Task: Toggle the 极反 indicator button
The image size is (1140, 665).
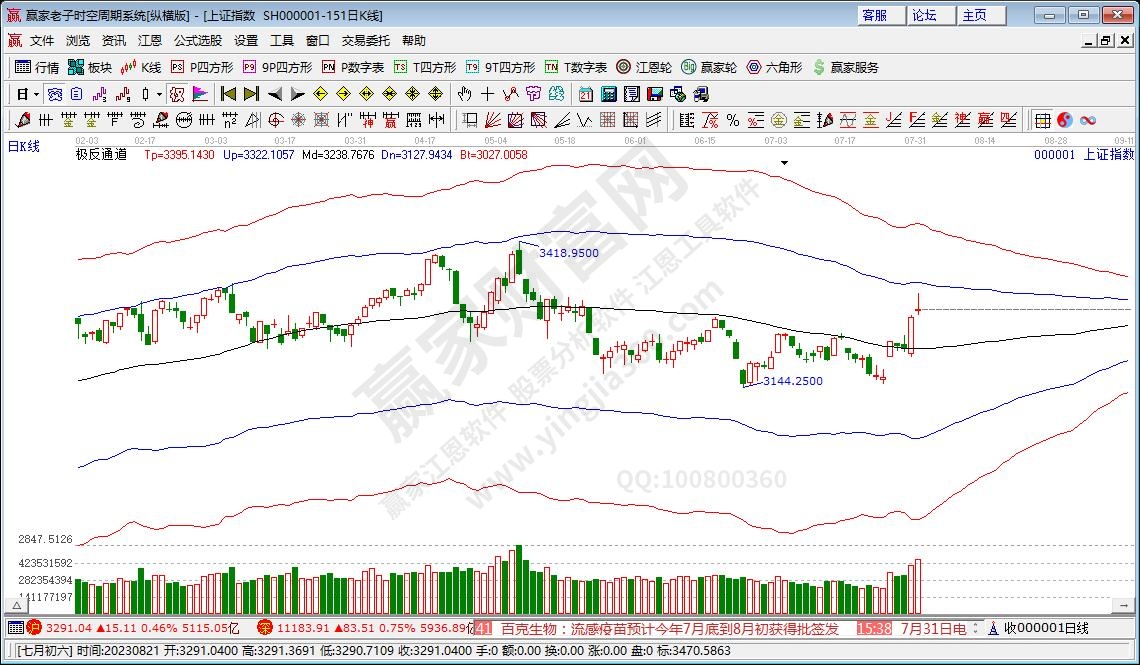Action: [177, 94]
